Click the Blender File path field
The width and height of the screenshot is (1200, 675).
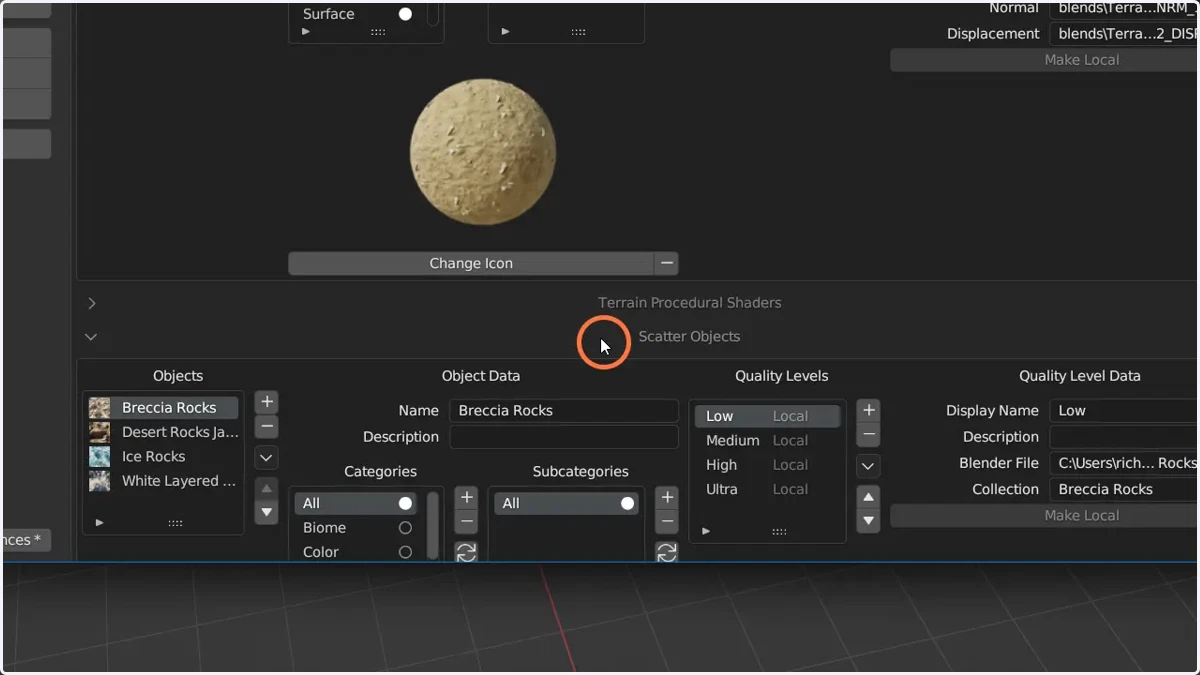pyautogui.click(x=1124, y=463)
